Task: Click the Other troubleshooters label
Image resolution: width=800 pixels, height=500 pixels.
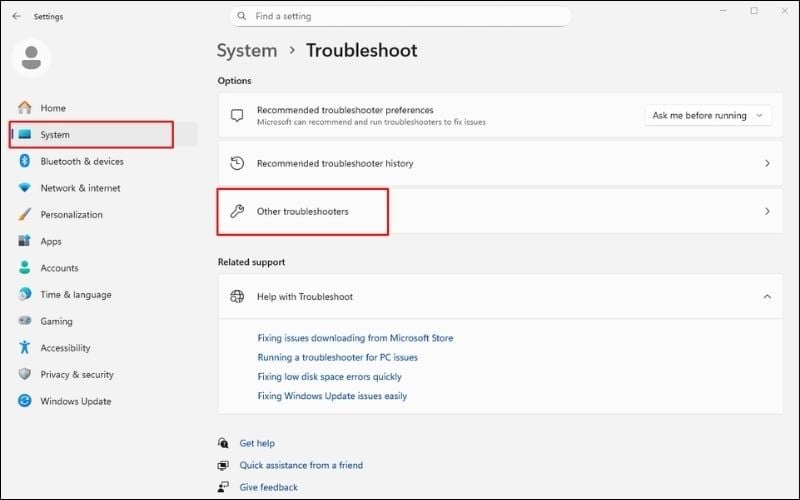Action: click(x=303, y=211)
